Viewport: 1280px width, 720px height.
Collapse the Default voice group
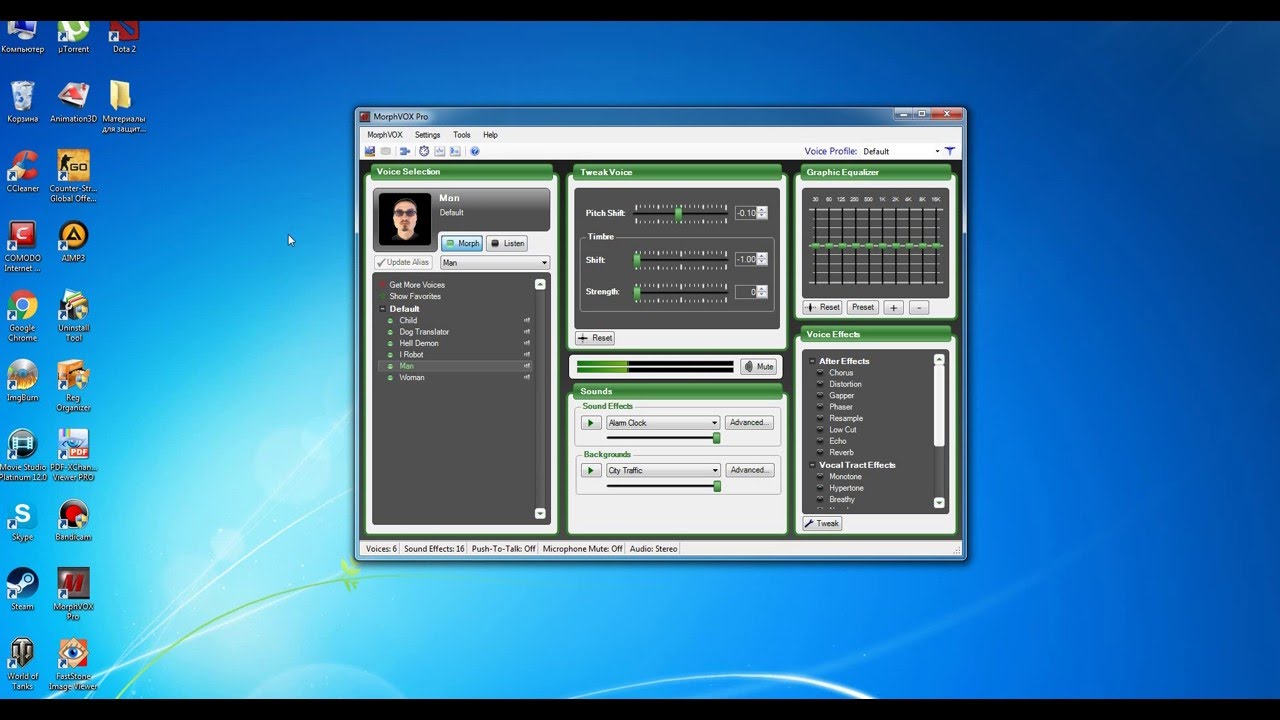click(382, 309)
